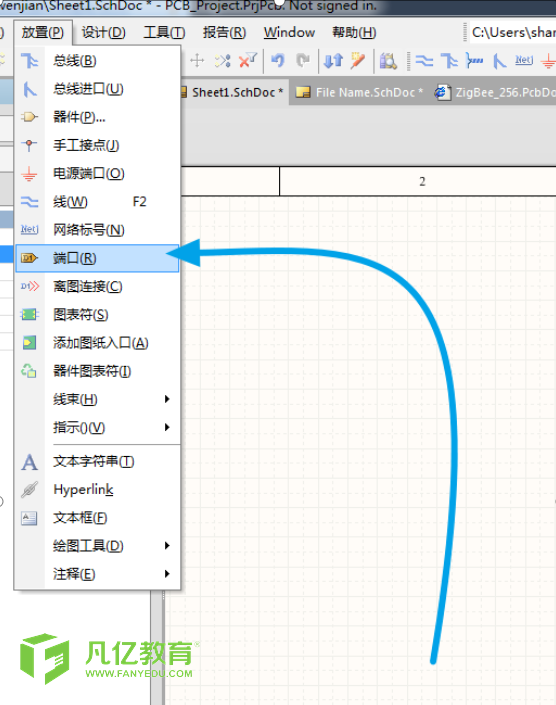Select Off Sheet Connector 离图连接(C)

(97, 286)
